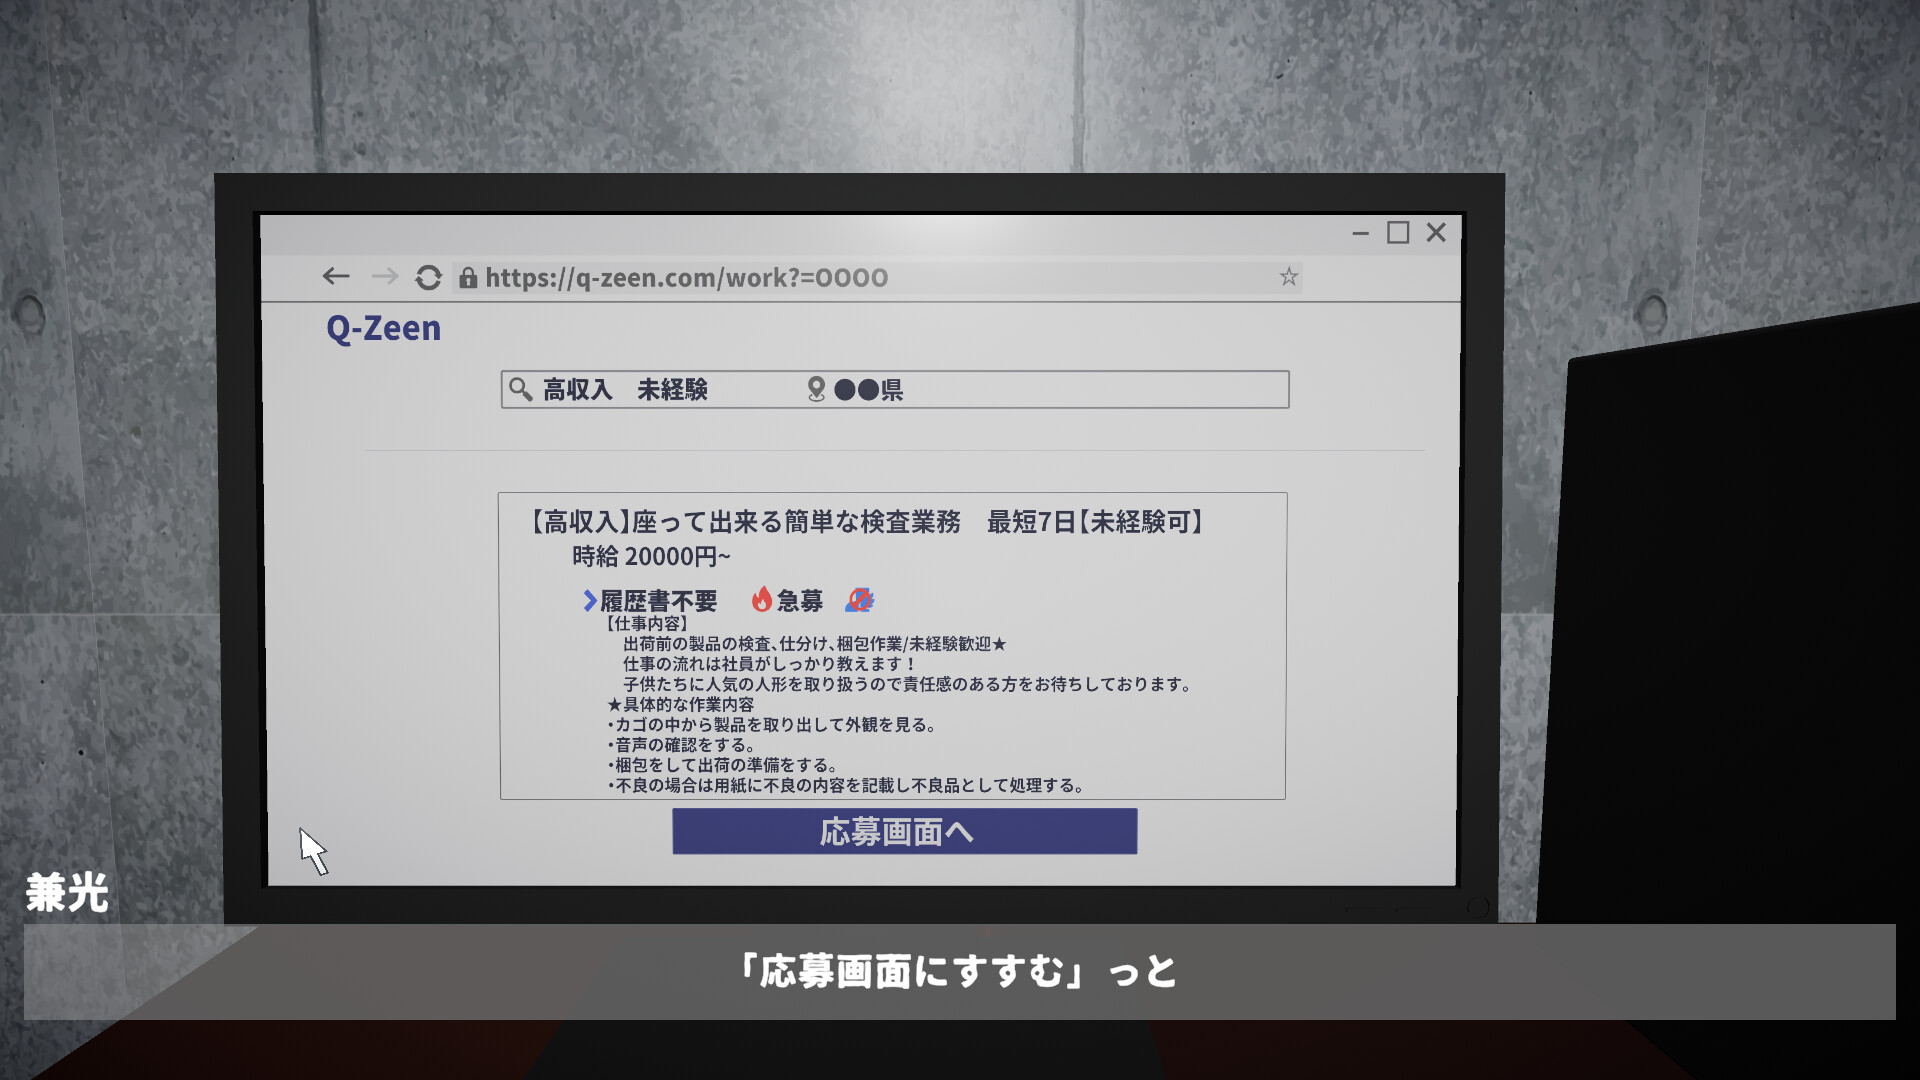This screenshot has height=1080, width=1920.
Task: Maximize the browser window
Action: coord(1397,232)
